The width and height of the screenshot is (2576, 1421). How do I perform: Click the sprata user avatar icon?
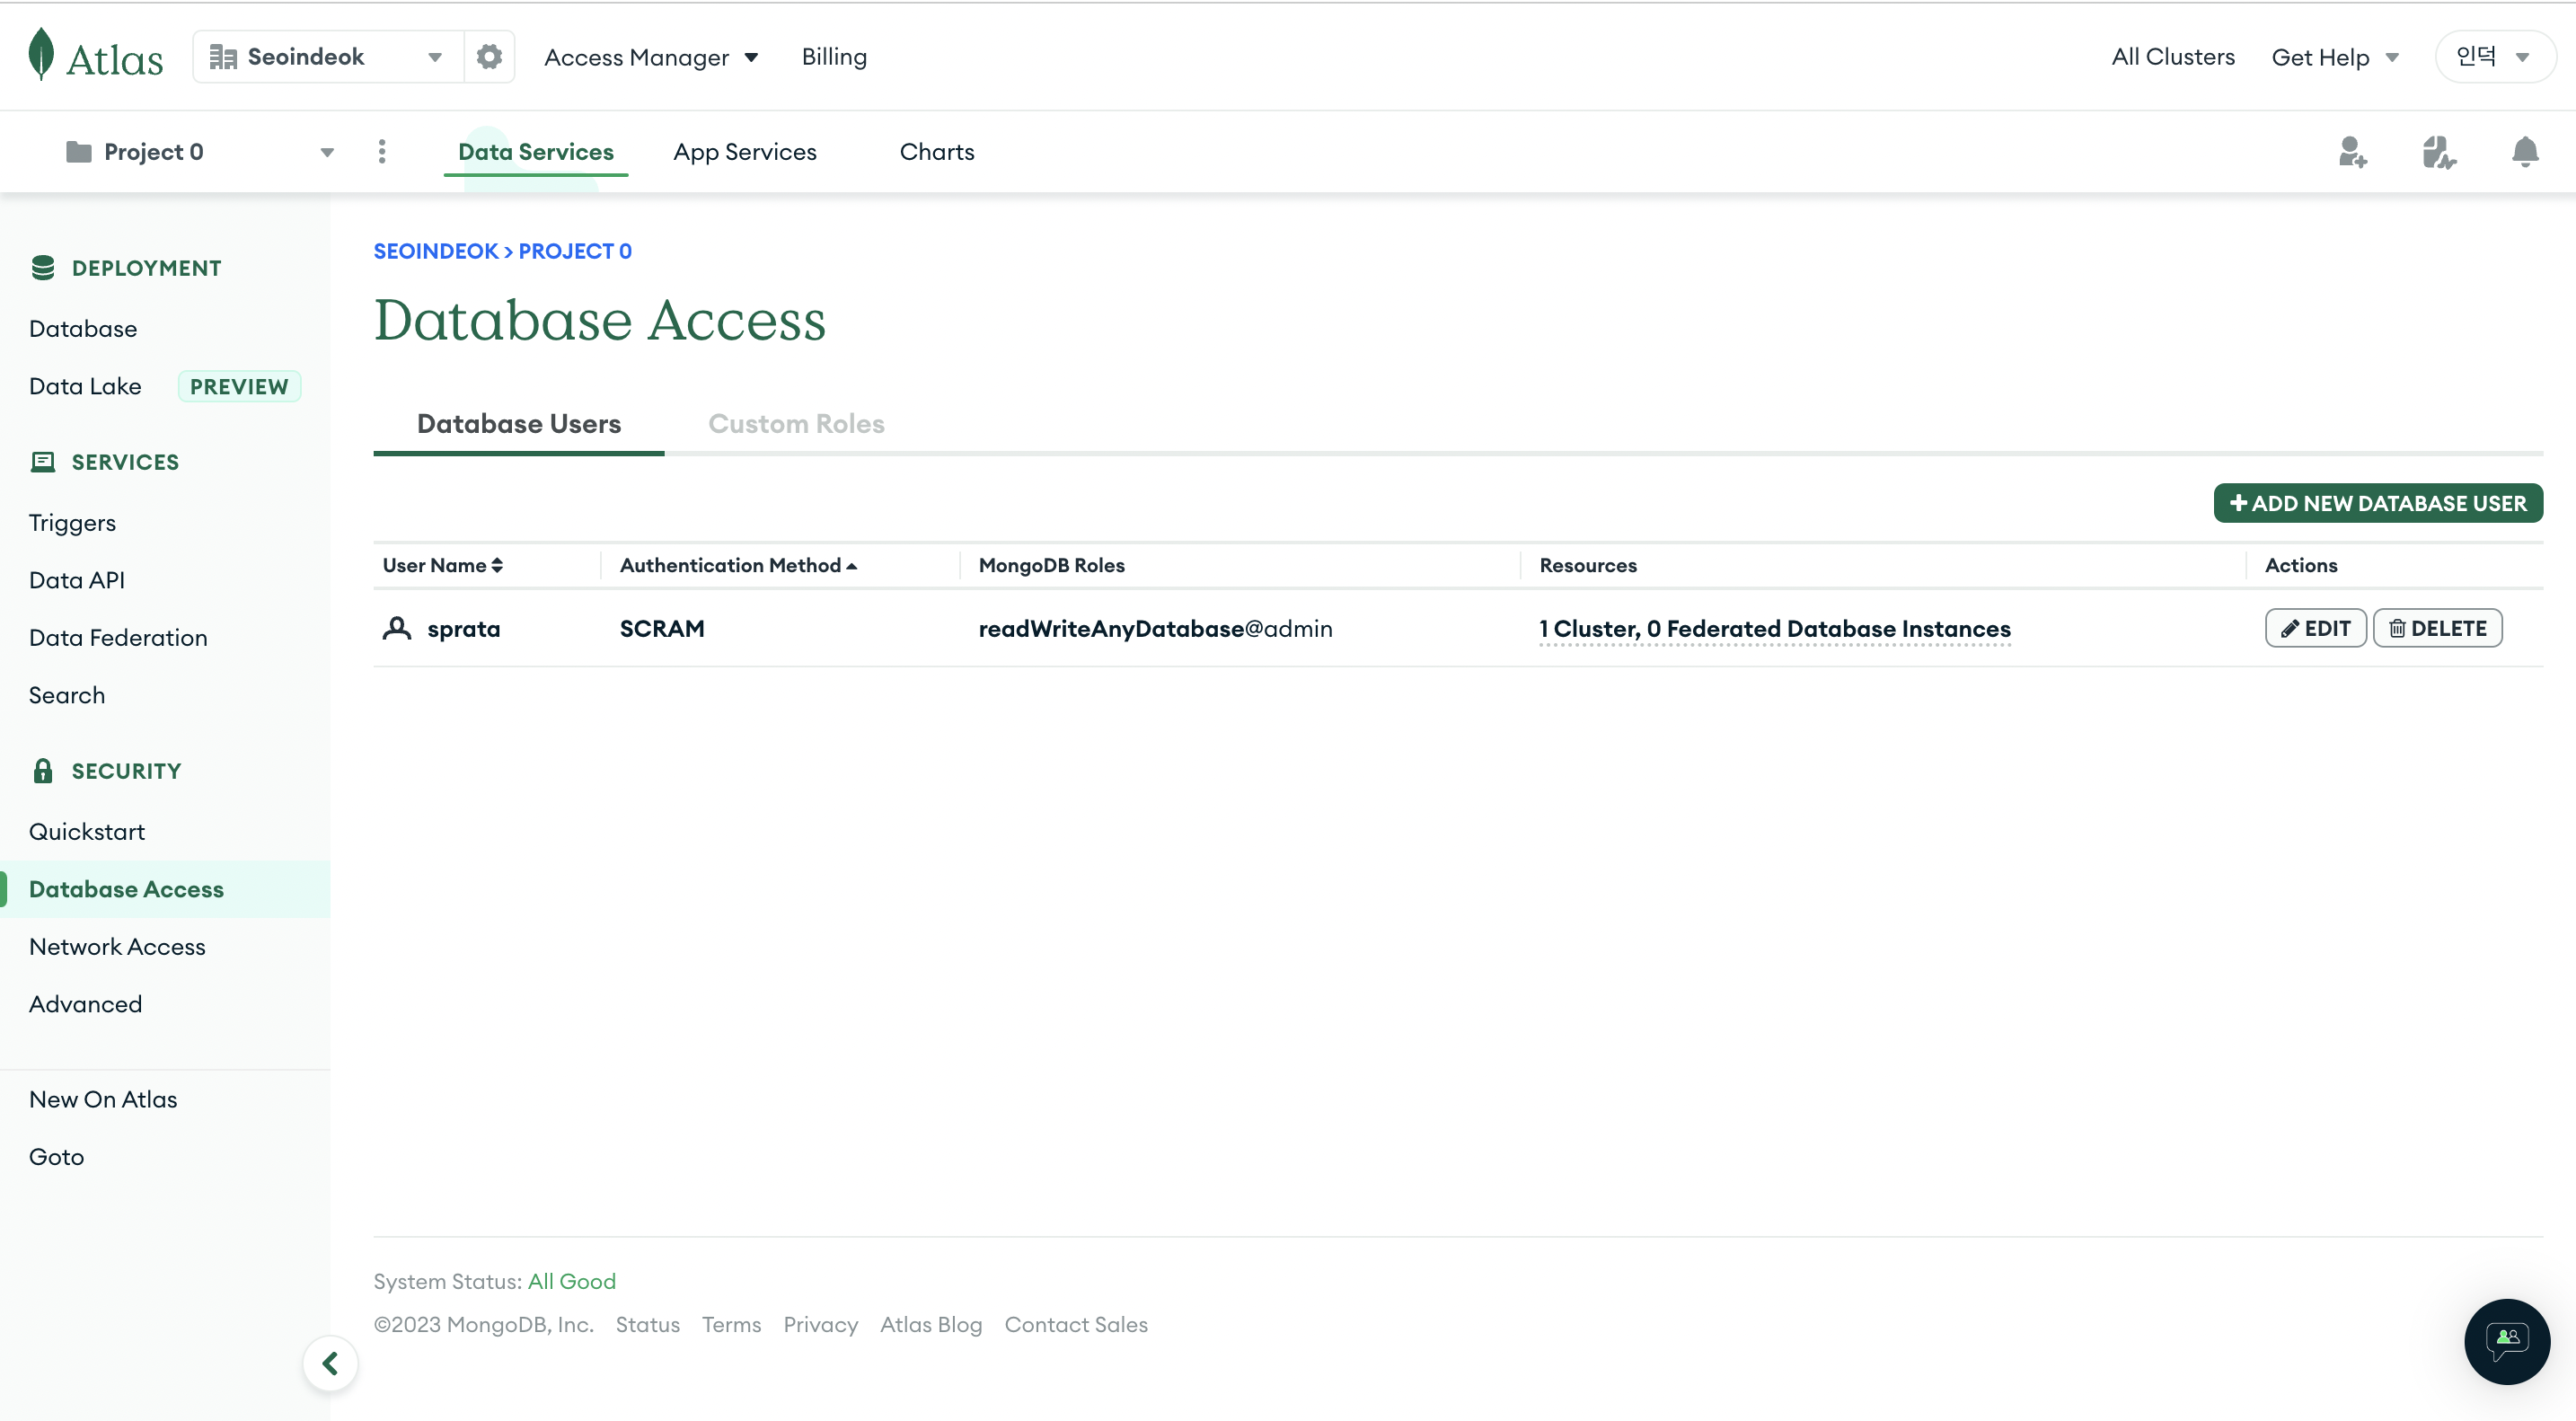[x=397, y=628]
